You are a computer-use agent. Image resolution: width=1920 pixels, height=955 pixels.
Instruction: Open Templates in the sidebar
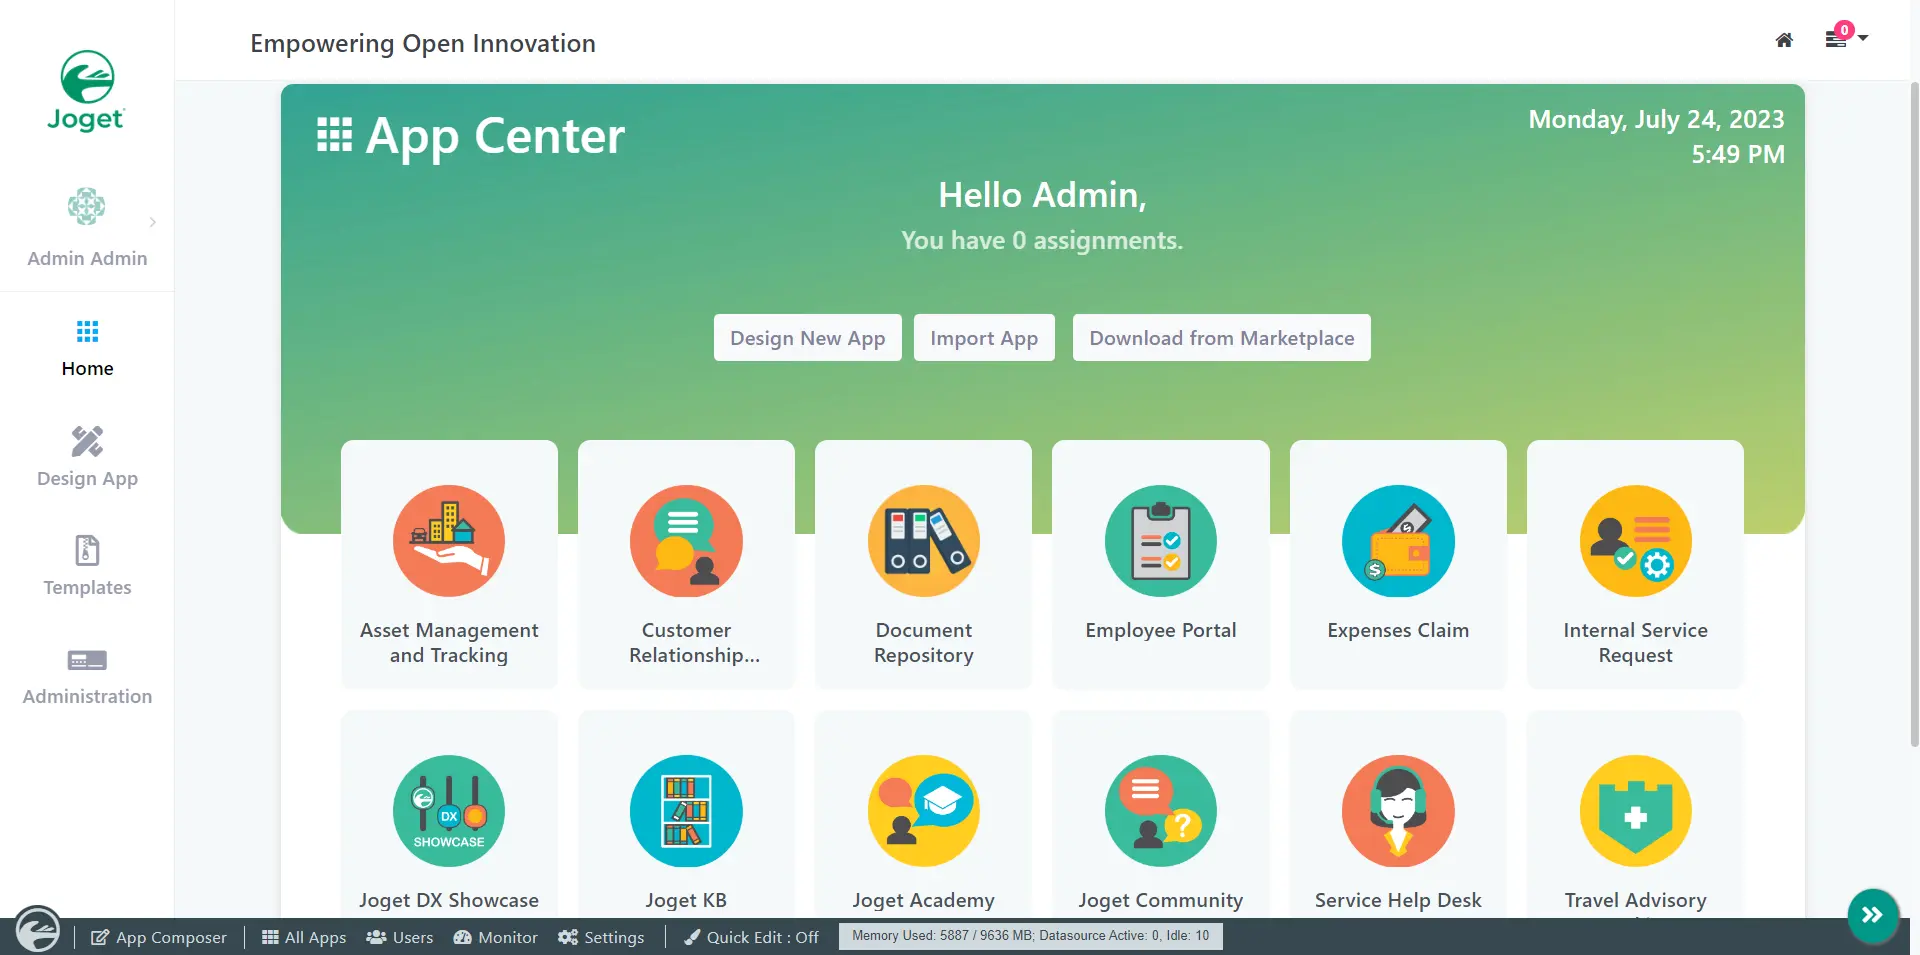pos(87,566)
